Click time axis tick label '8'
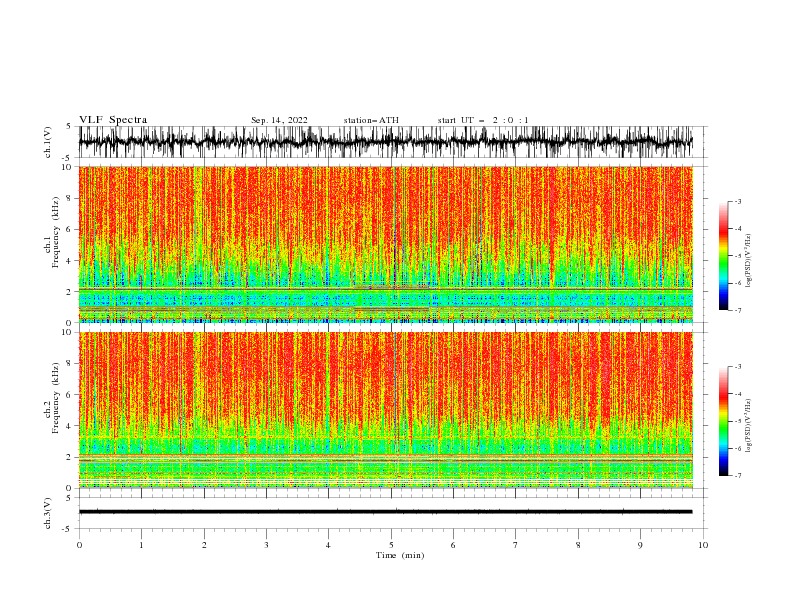The image size is (792, 612). (x=578, y=545)
